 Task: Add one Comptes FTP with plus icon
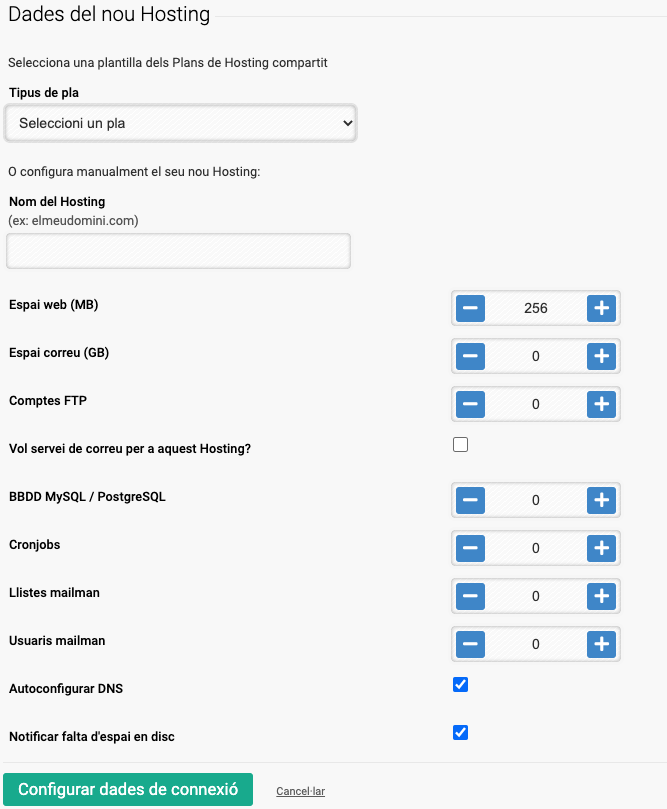click(601, 404)
